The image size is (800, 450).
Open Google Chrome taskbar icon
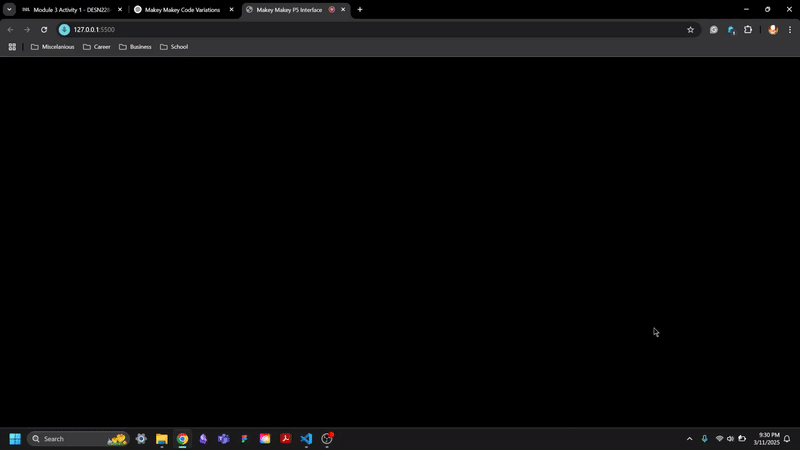182,439
